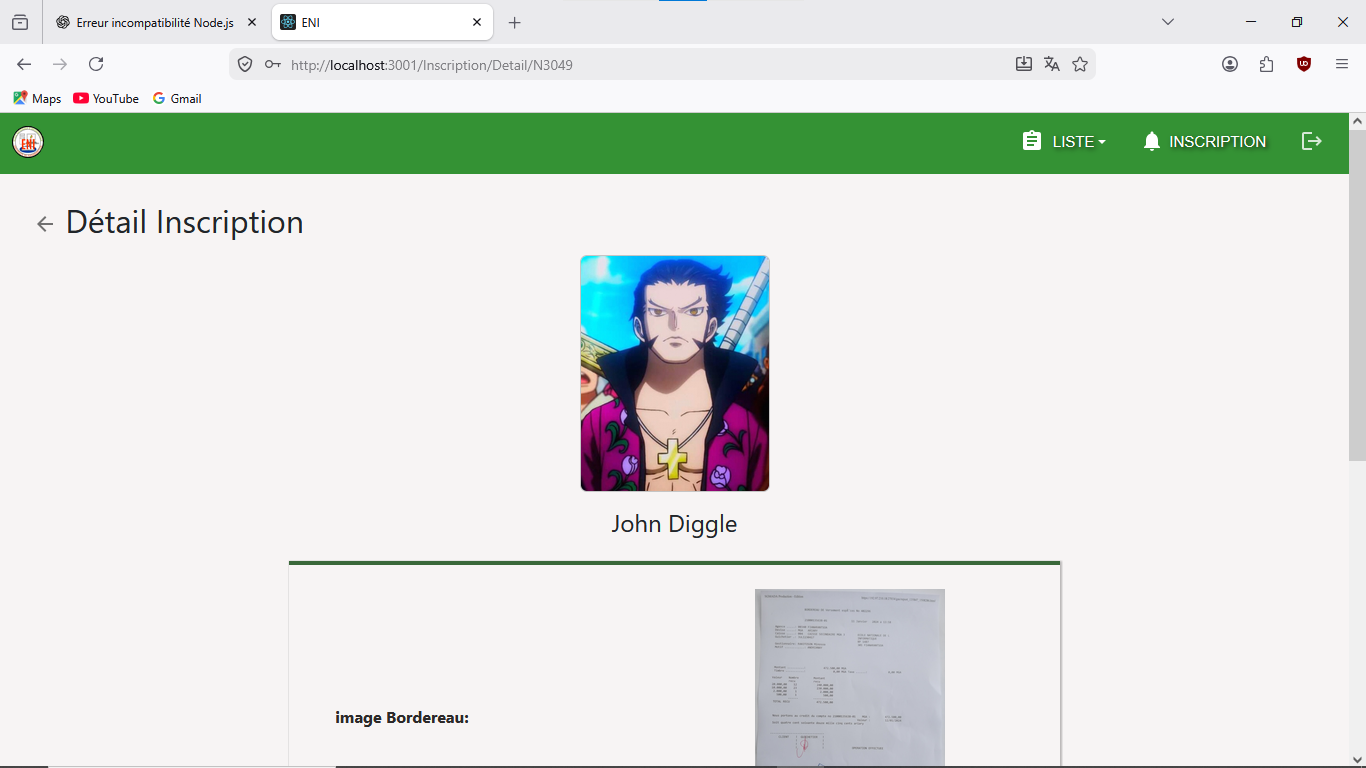Close the ENI tab
The width and height of the screenshot is (1366, 768).
tap(477, 22)
